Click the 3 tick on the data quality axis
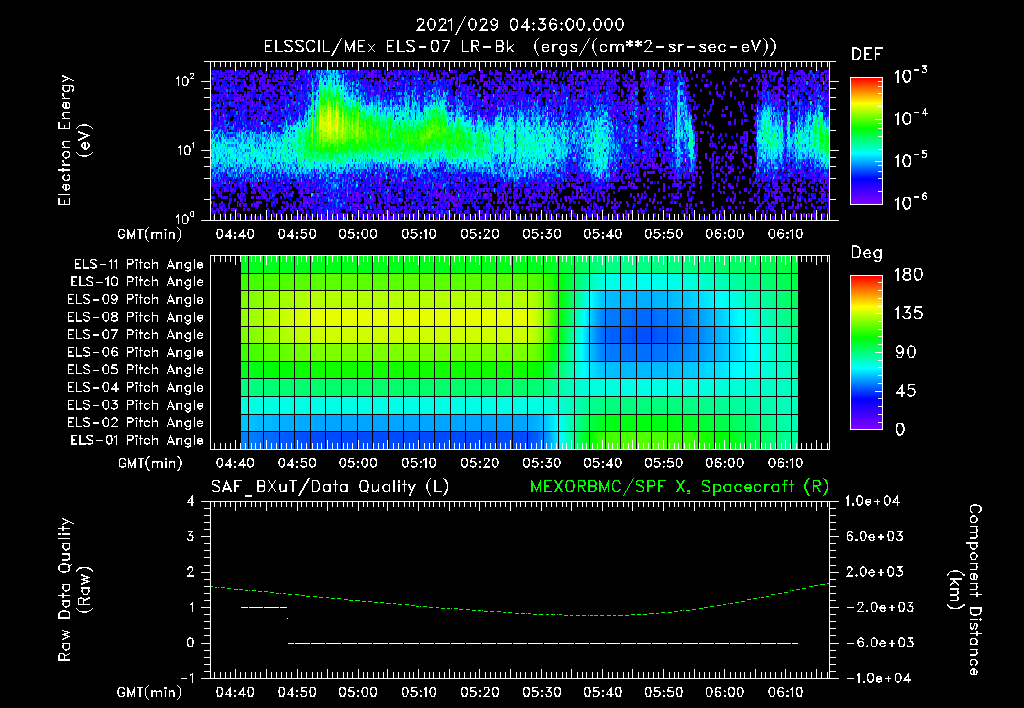 click(190, 536)
